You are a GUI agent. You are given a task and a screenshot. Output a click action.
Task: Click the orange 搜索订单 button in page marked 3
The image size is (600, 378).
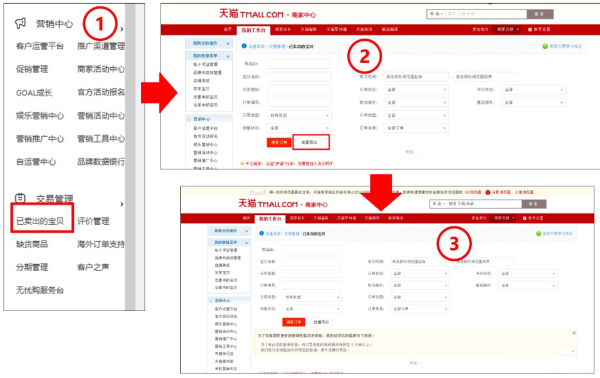[x=293, y=322]
